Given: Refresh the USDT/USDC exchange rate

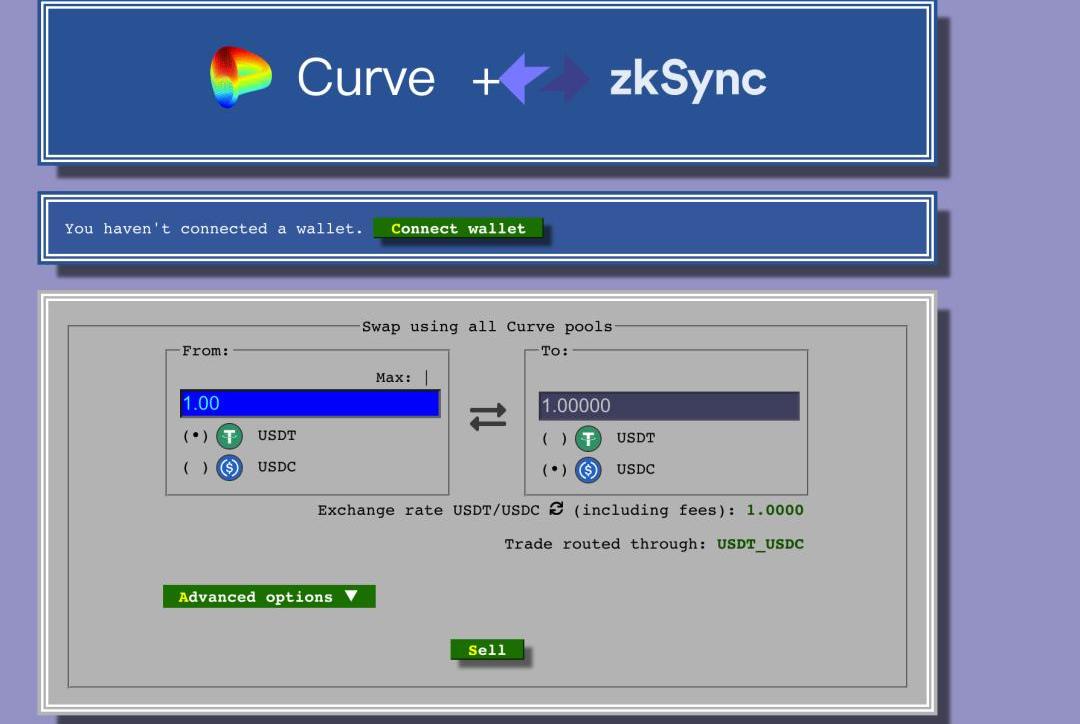Looking at the screenshot, I should [x=557, y=508].
